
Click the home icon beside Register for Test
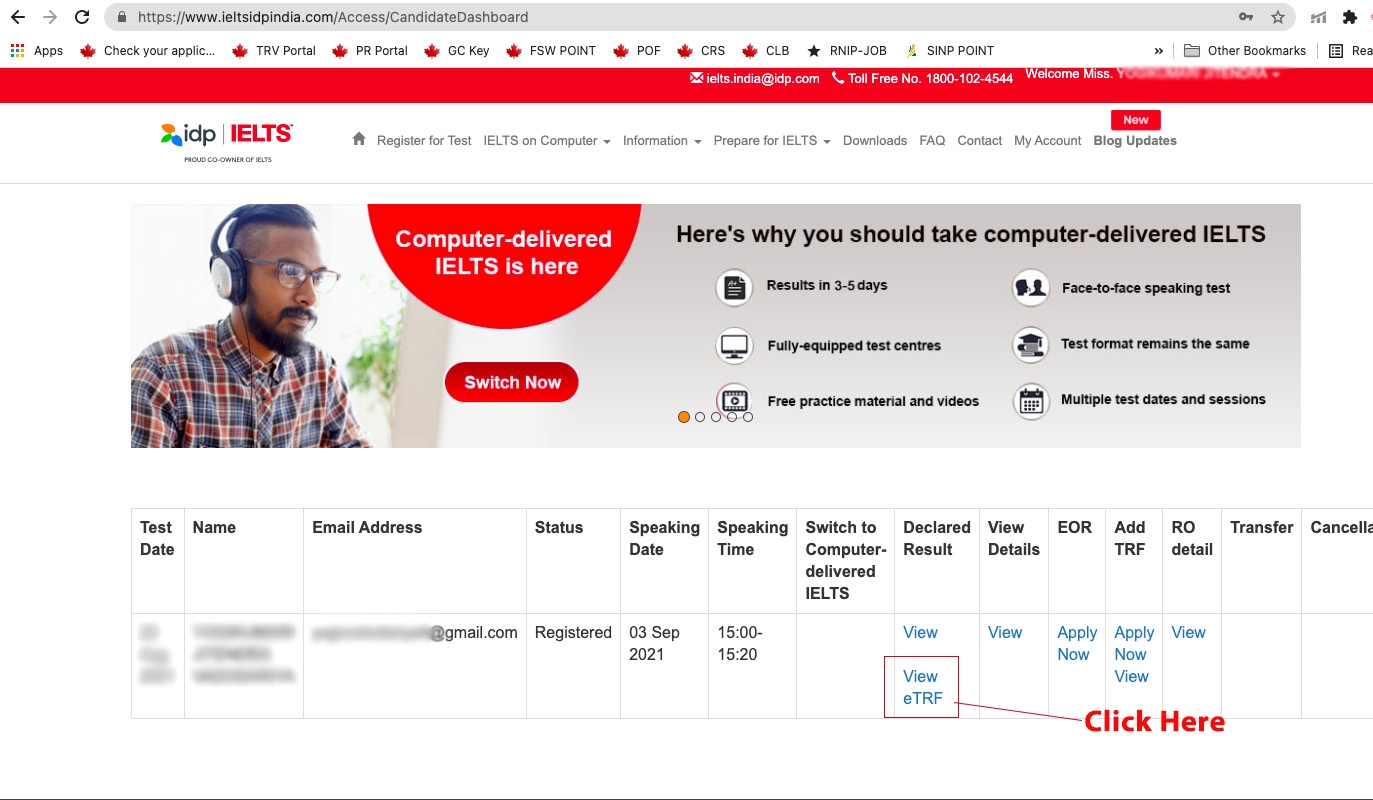click(358, 140)
